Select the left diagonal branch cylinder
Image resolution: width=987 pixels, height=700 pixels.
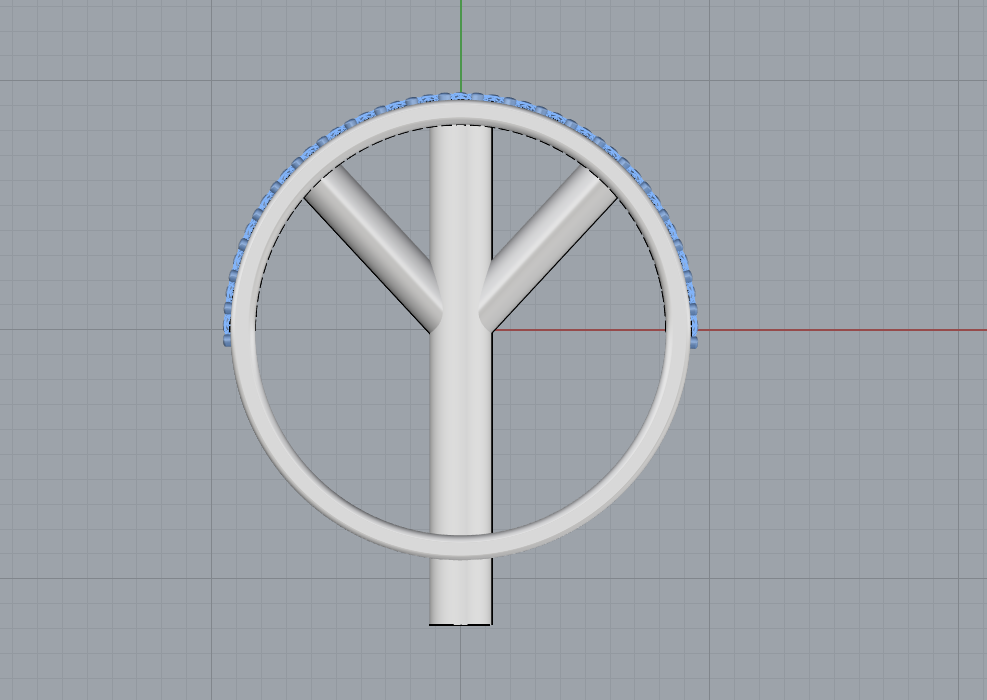click(x=374, y=247)
